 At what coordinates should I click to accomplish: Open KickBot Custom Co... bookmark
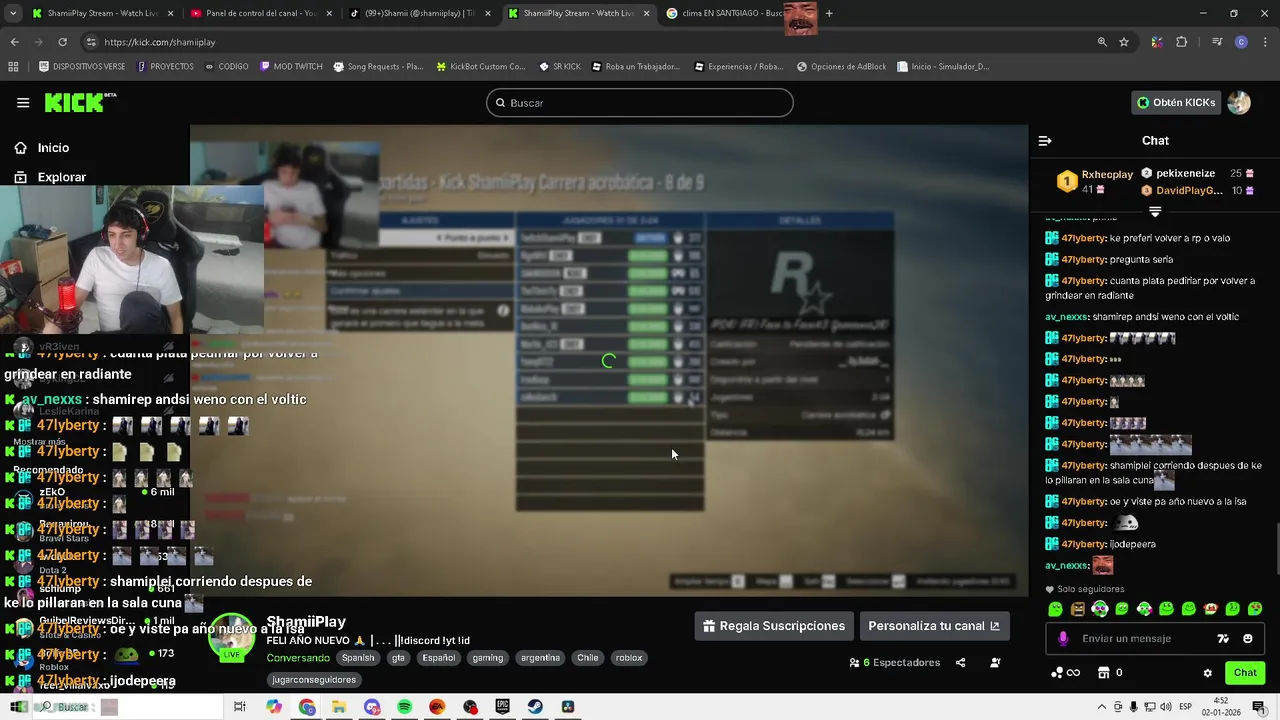coord(481,67)
